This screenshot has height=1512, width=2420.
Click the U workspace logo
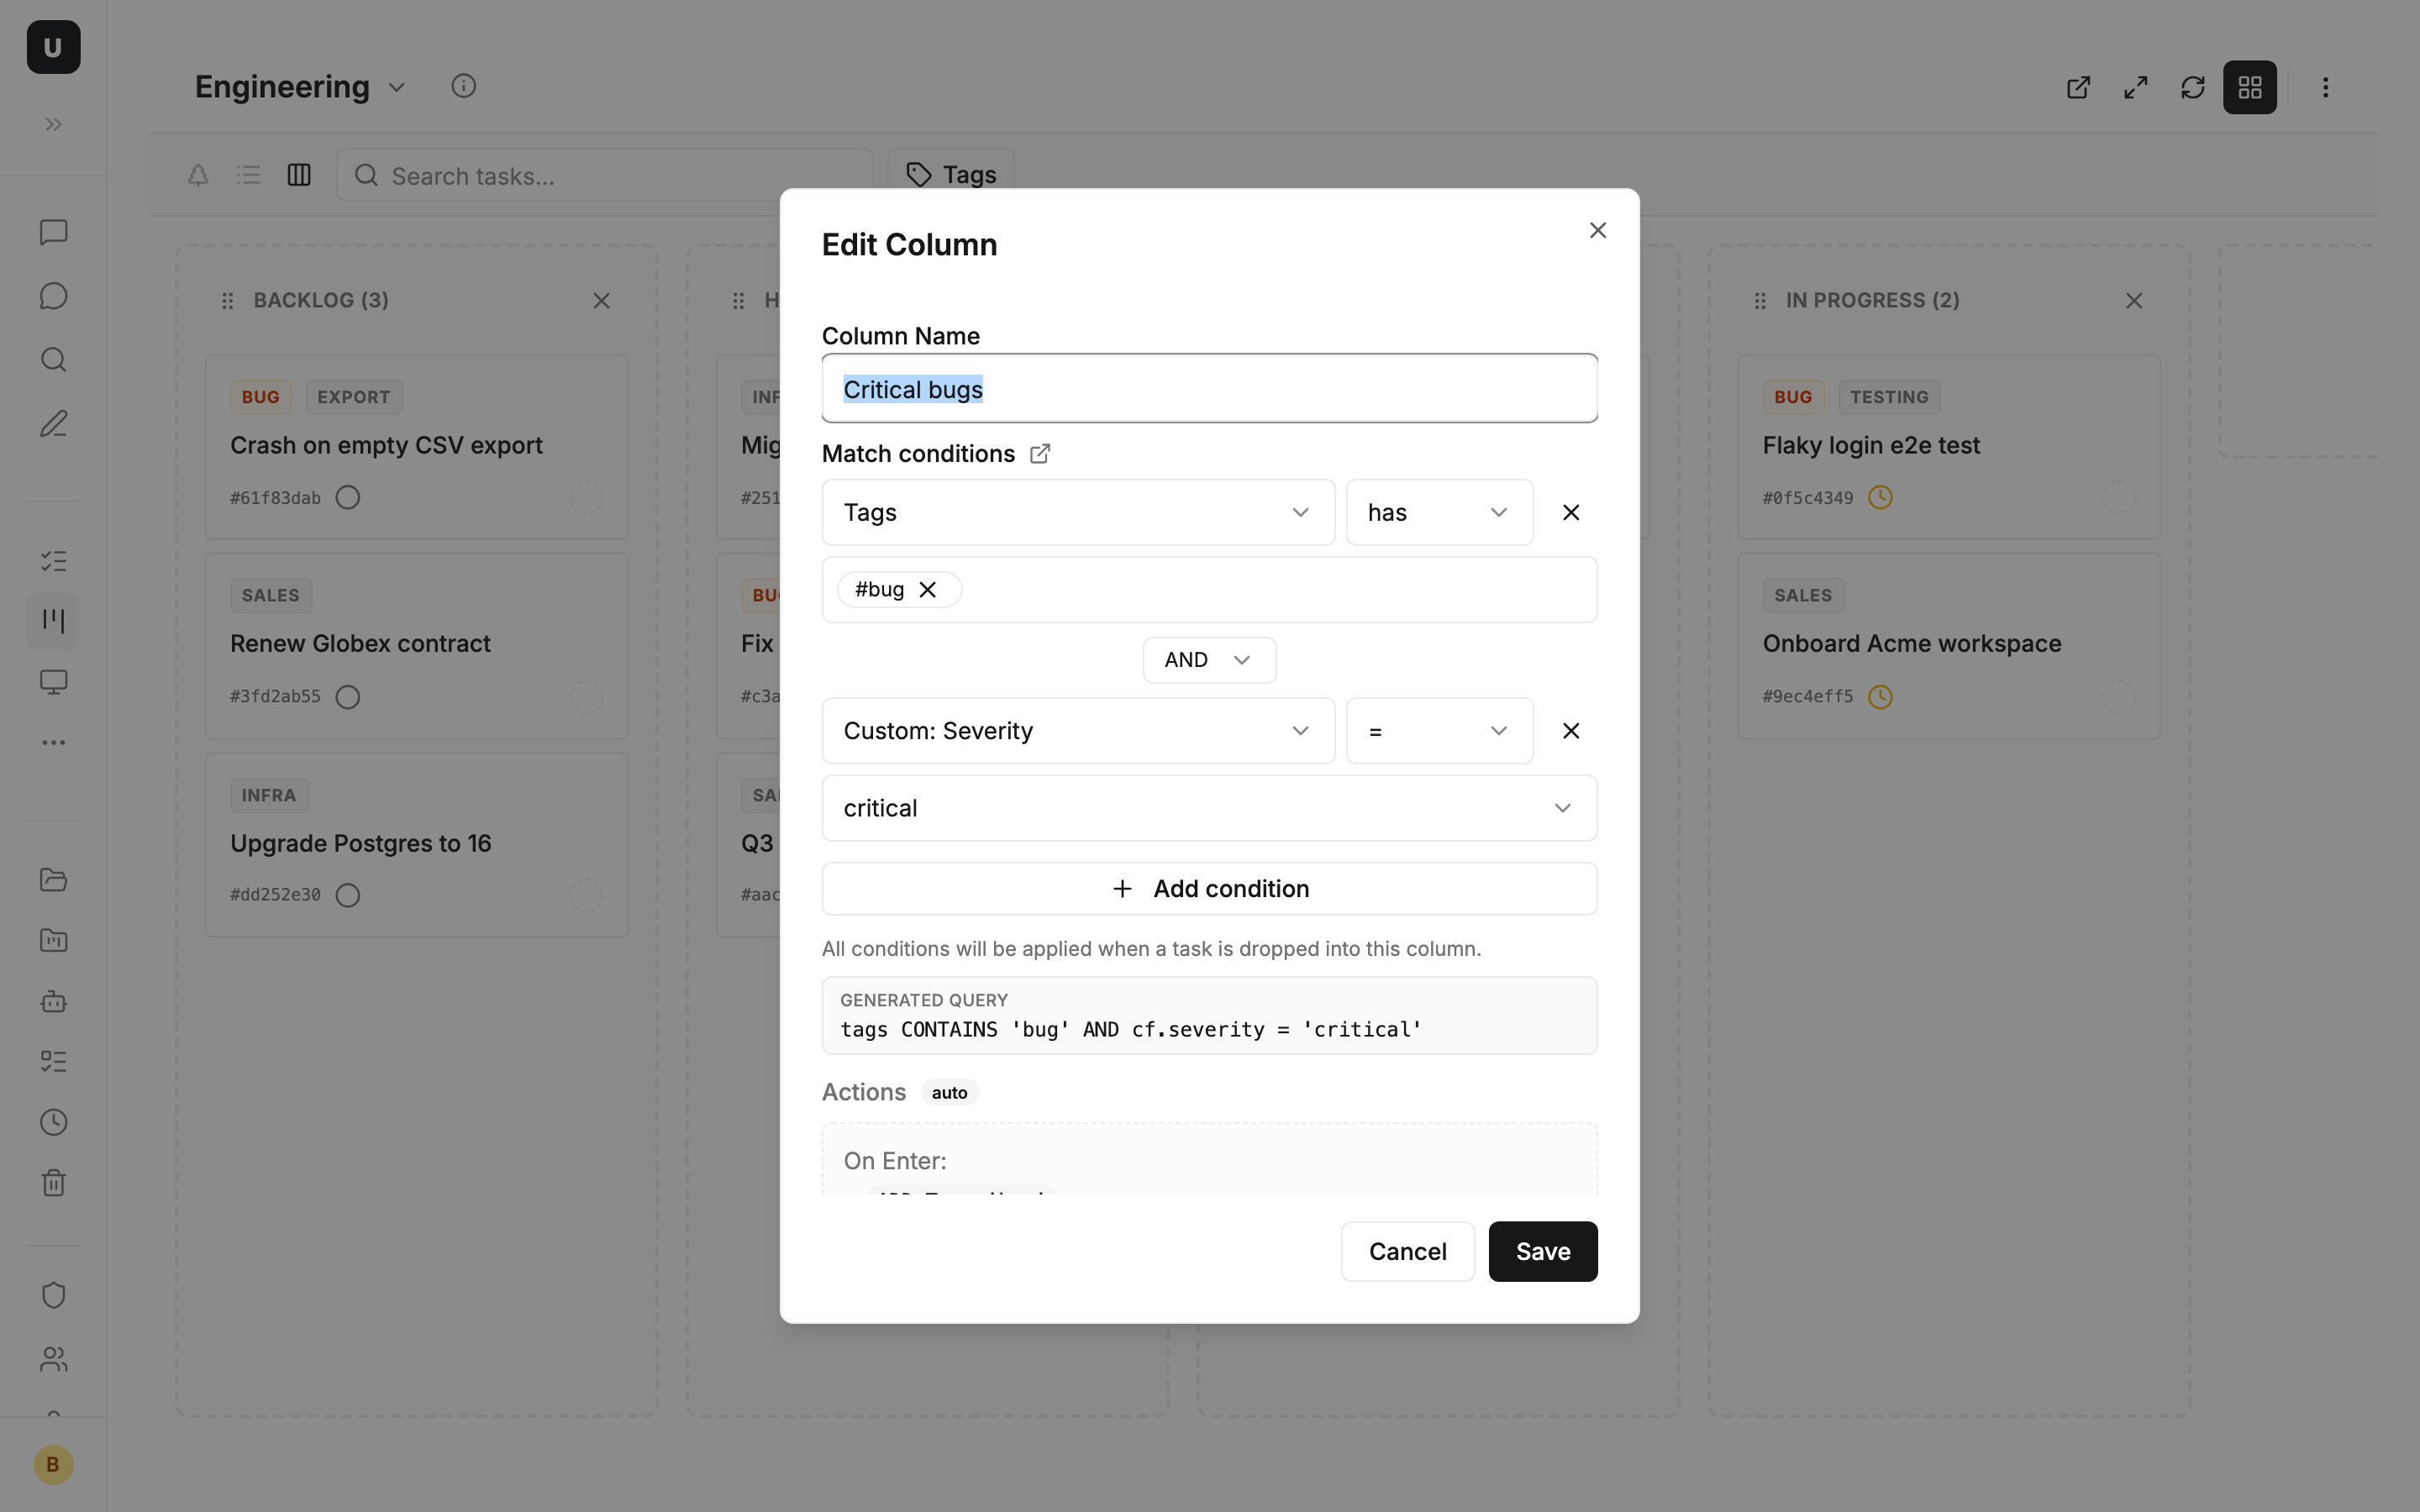pos(53,47)
